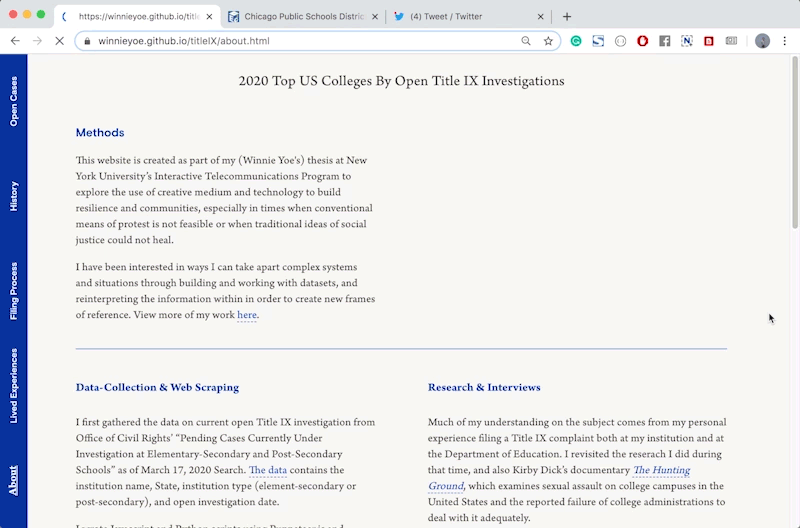
Task: Follow the 'here' link to more work
Action: click(247, 315)
